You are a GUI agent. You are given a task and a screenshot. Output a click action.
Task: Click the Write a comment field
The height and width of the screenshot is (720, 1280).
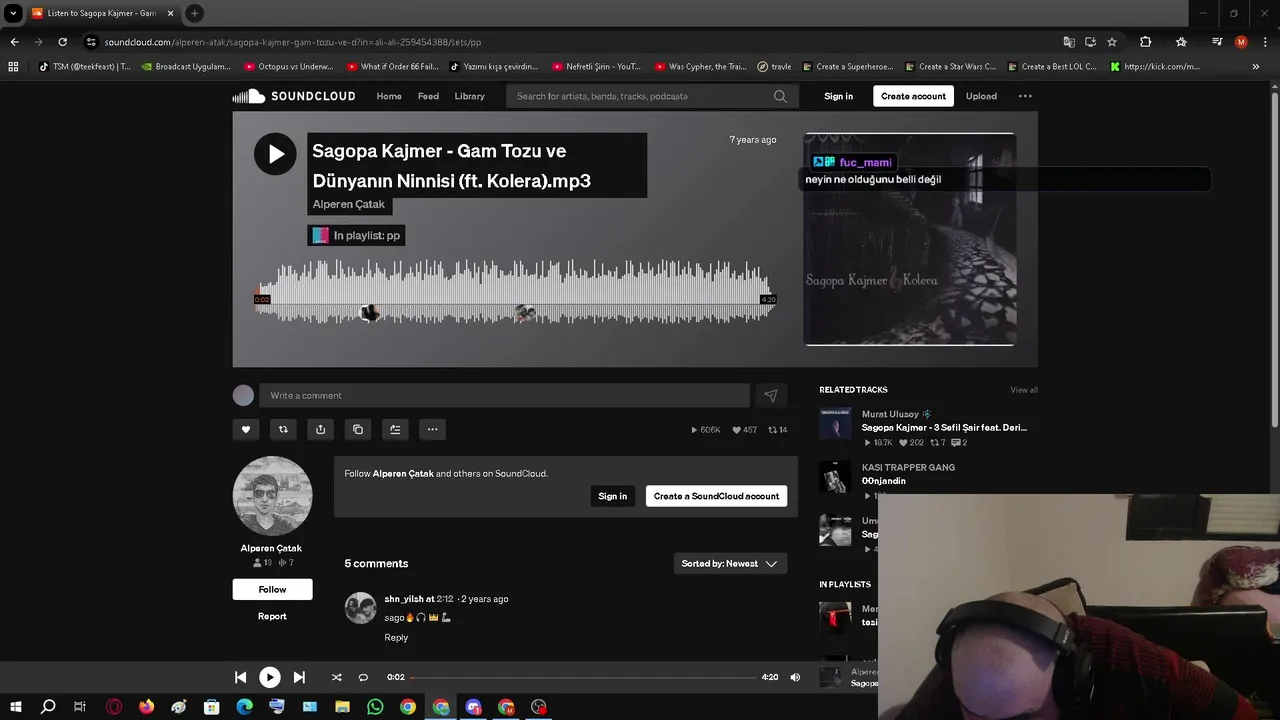pyautogui.click(x=504, y=395)
